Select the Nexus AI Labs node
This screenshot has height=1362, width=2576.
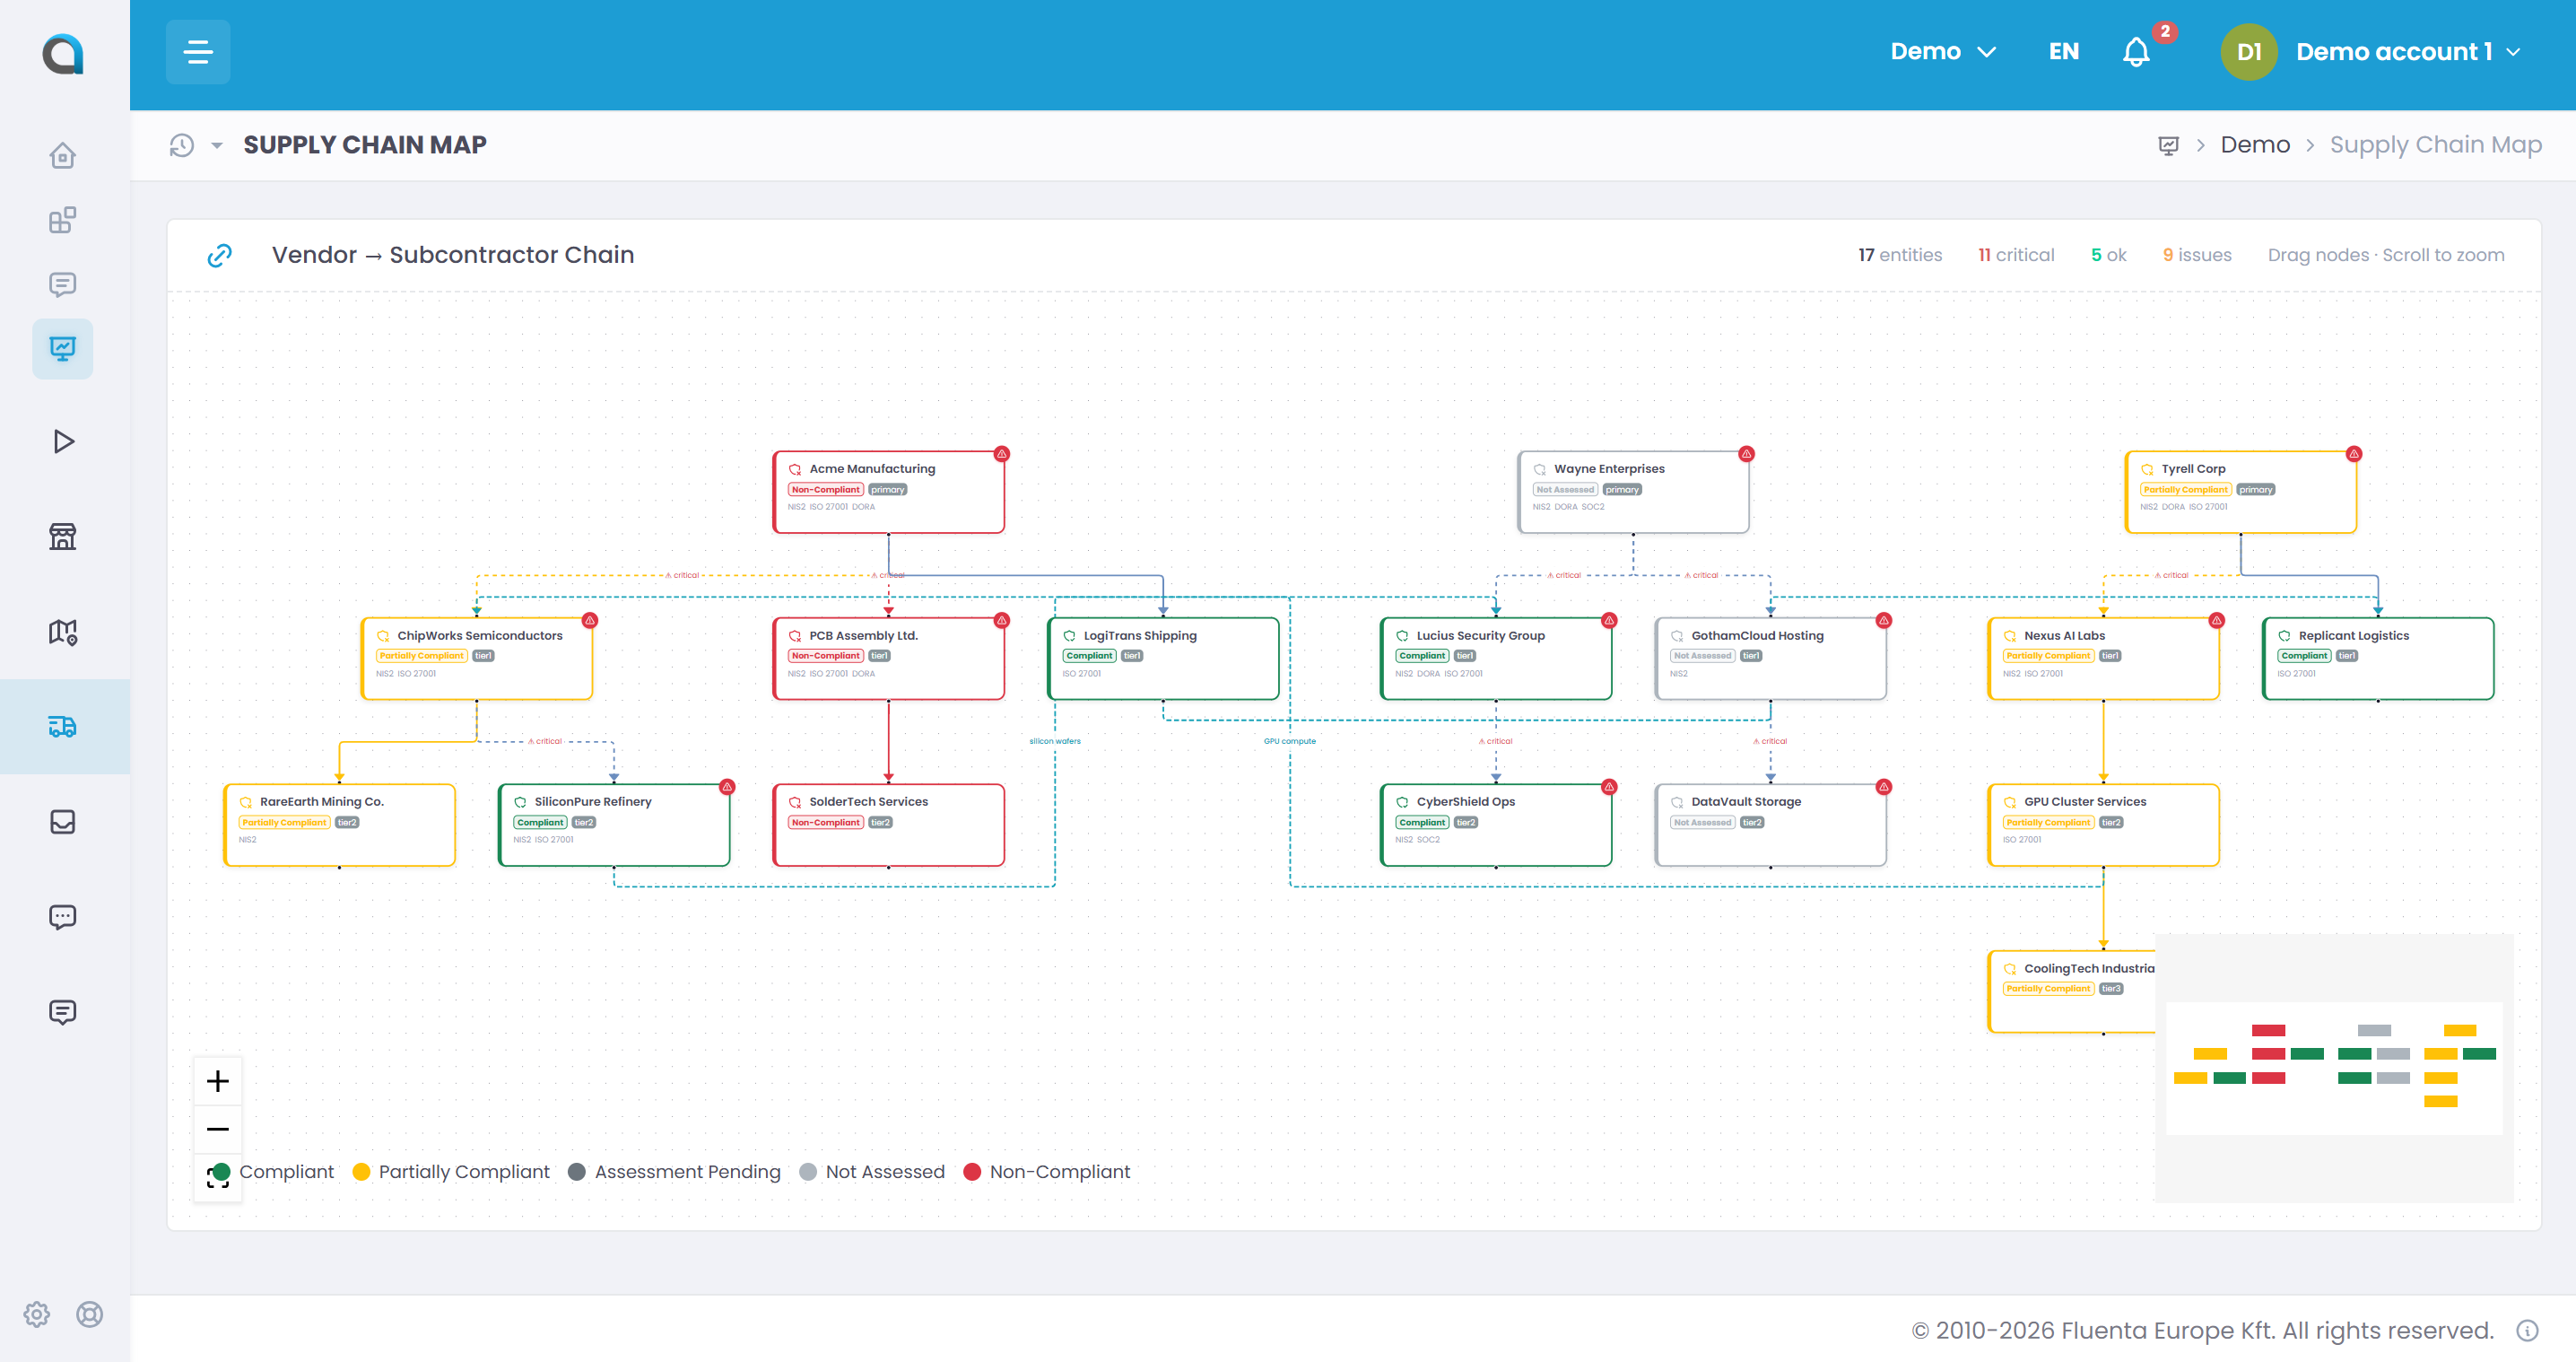(x=2103, y=658)
